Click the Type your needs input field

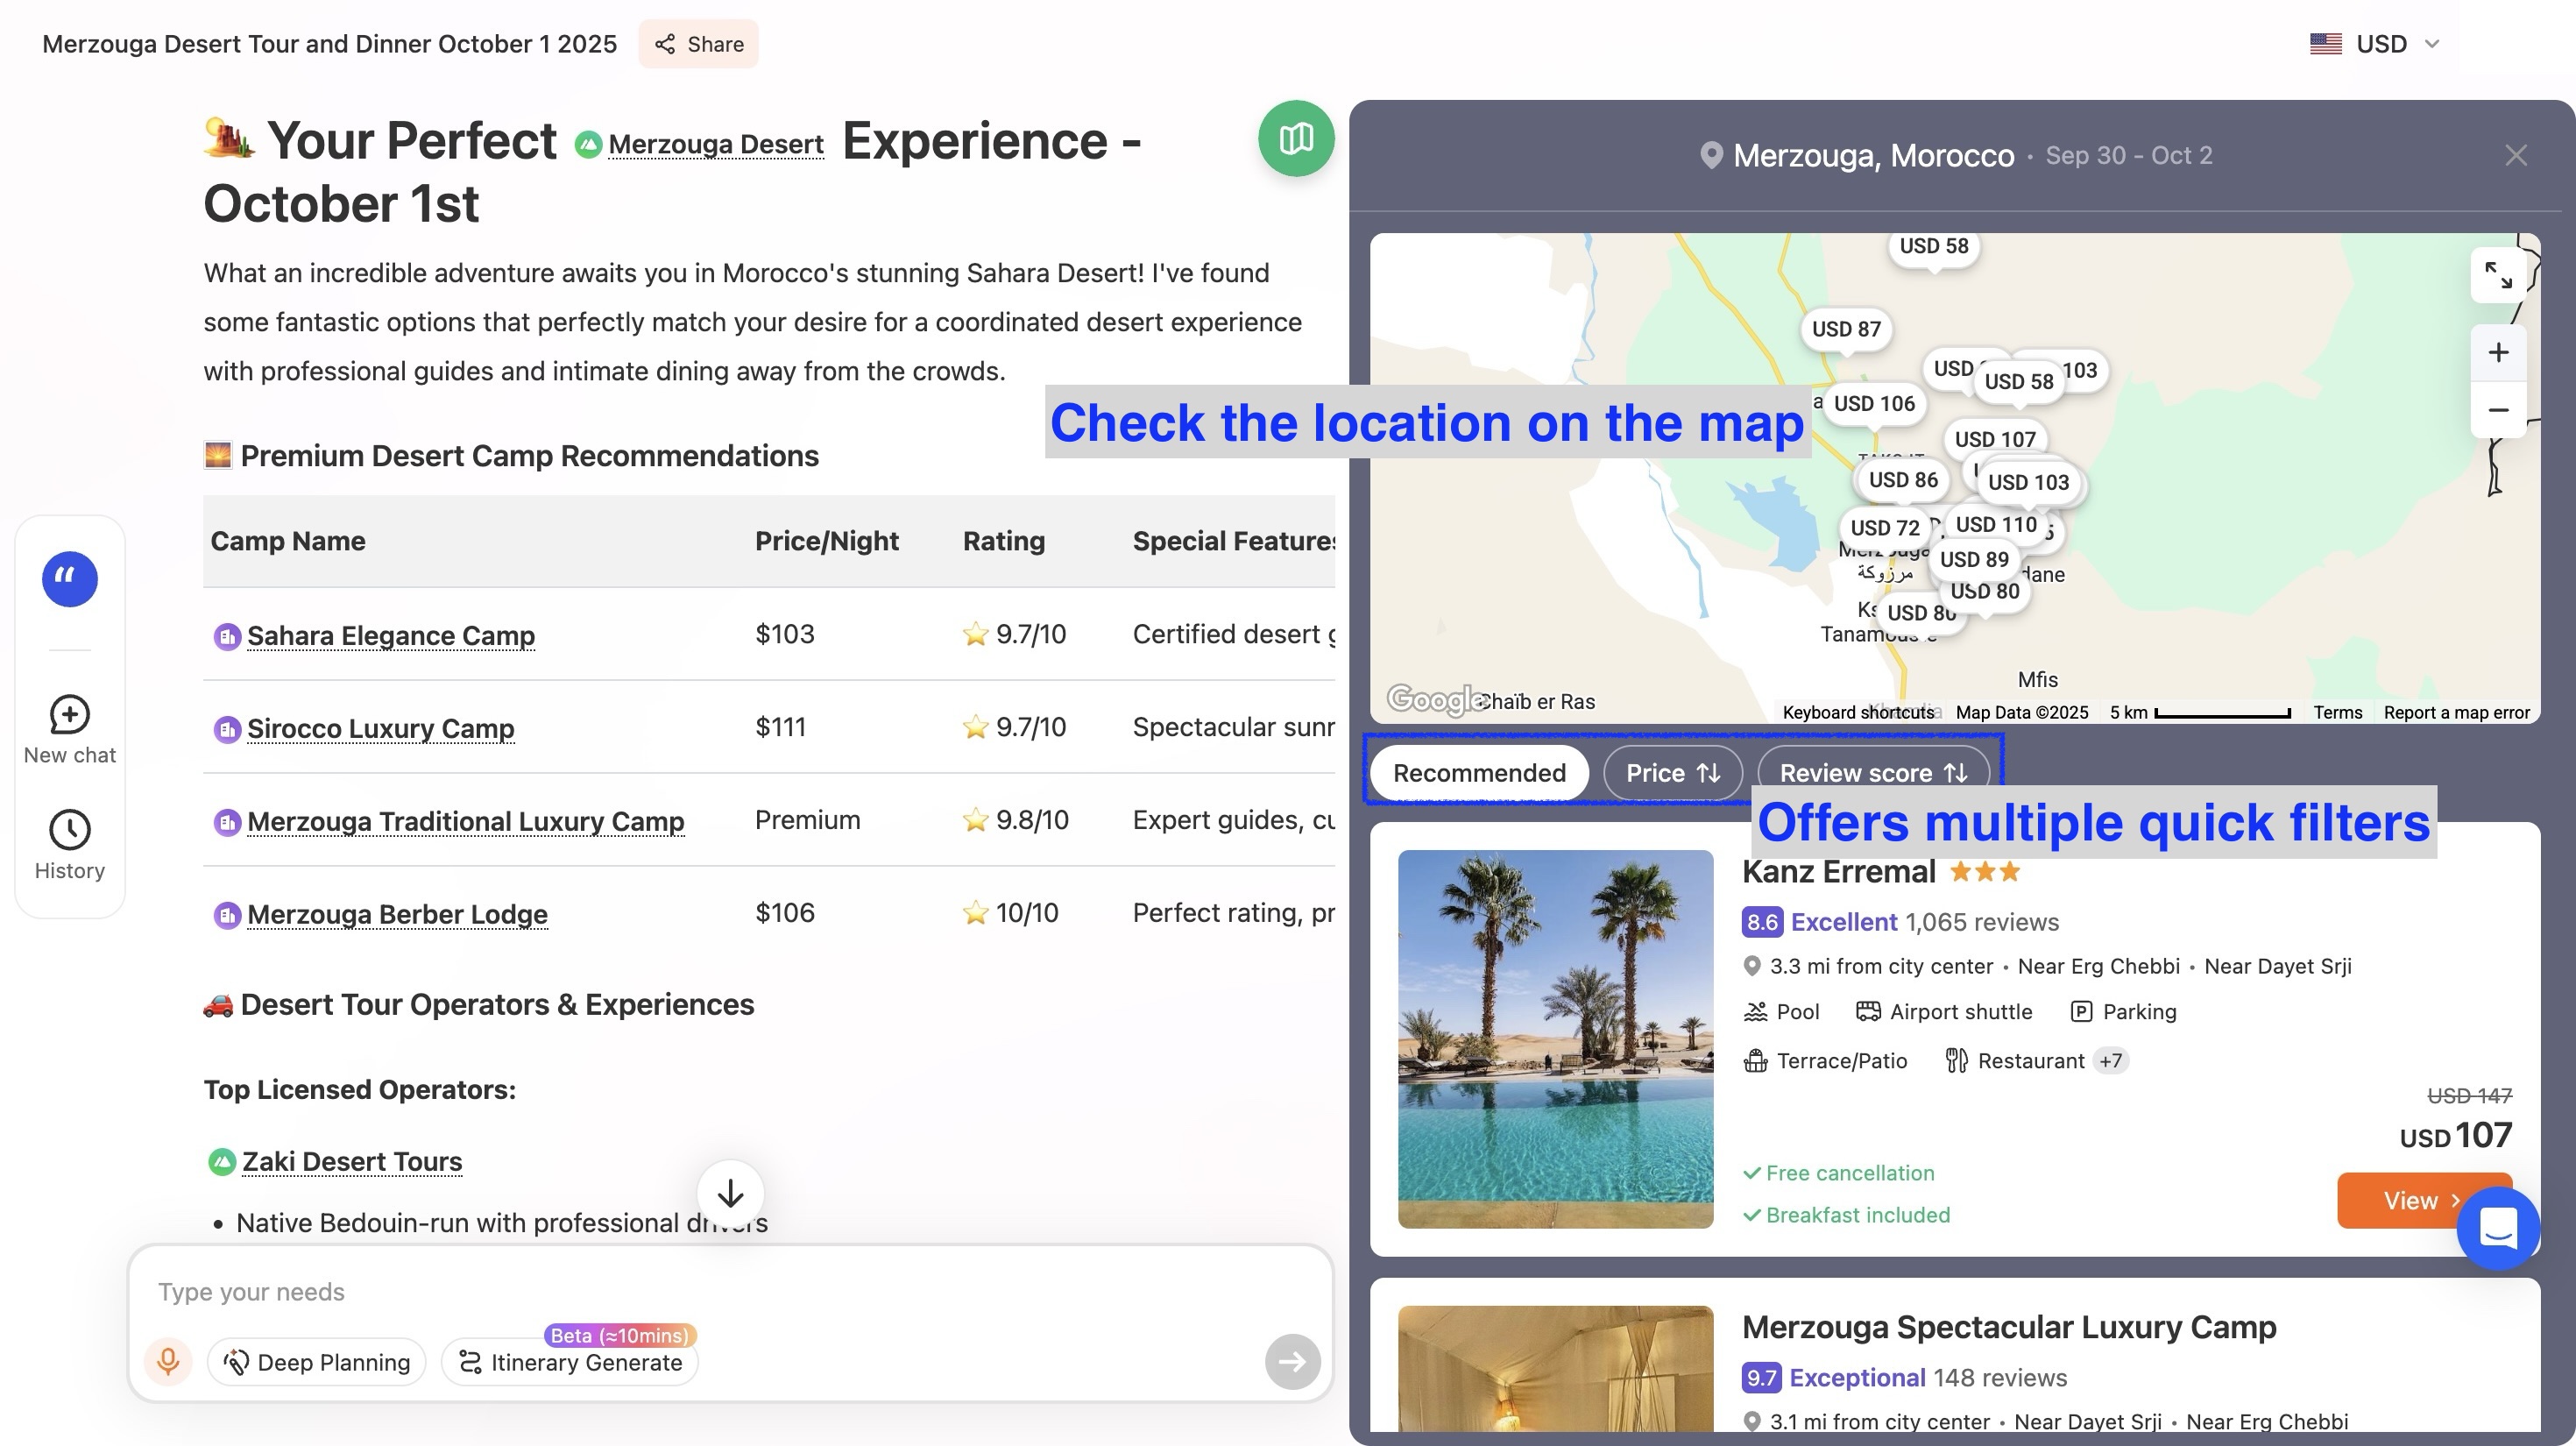point(730,1292)
